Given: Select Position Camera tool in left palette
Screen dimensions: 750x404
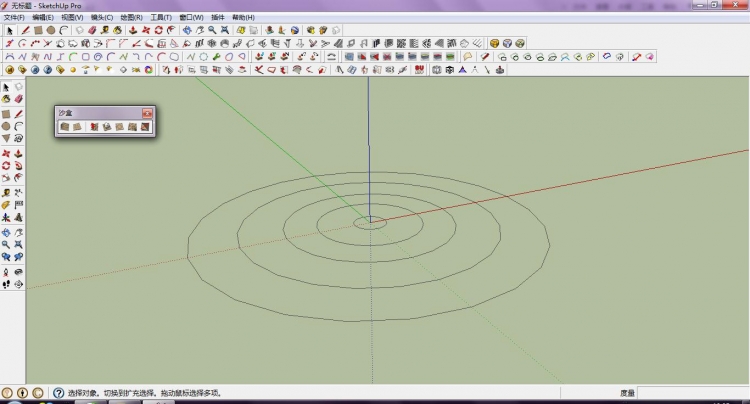Looking at the screenshot, I should click(6, 272).
